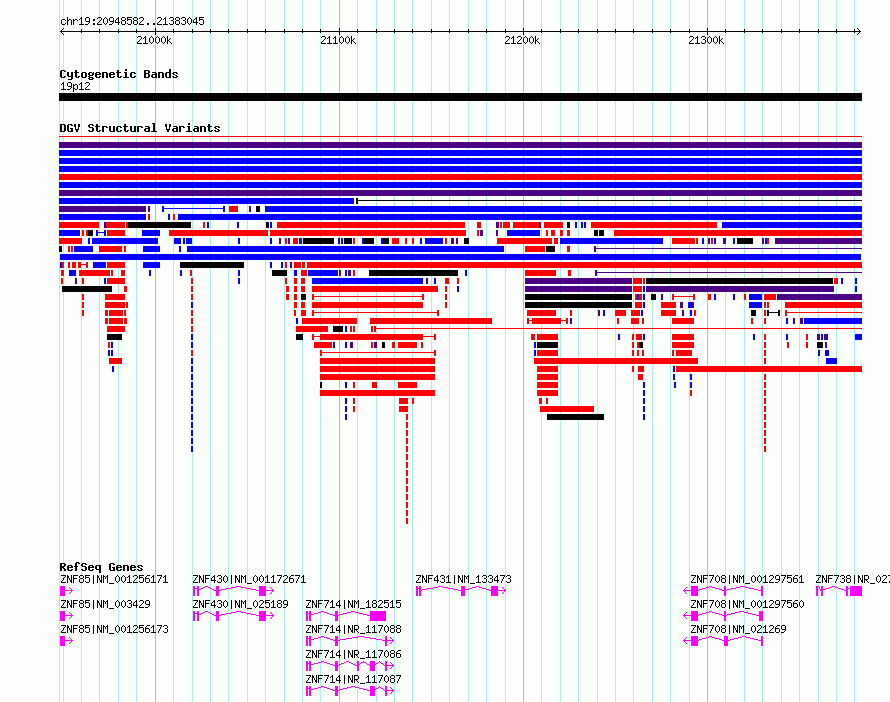
Task: Select ZNF708 NM_001297560 gene model glyph
Action: pos(723,616)
